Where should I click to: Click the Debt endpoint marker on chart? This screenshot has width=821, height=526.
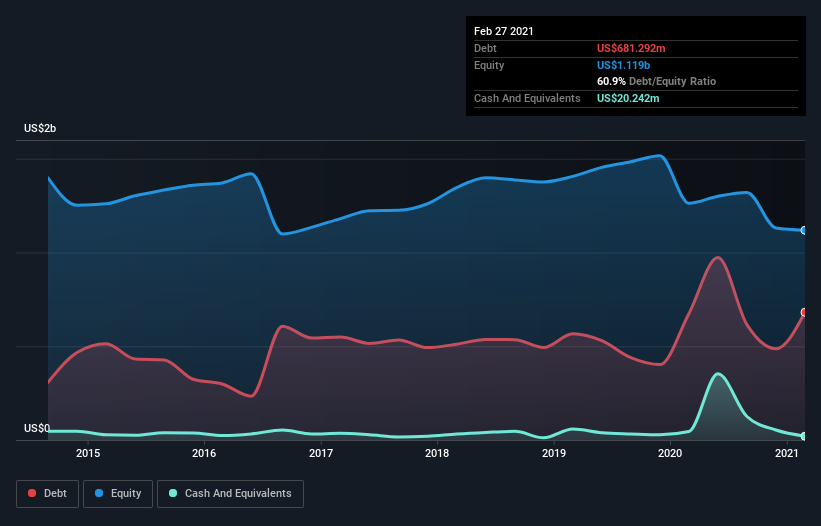click(x=804, y=312)
